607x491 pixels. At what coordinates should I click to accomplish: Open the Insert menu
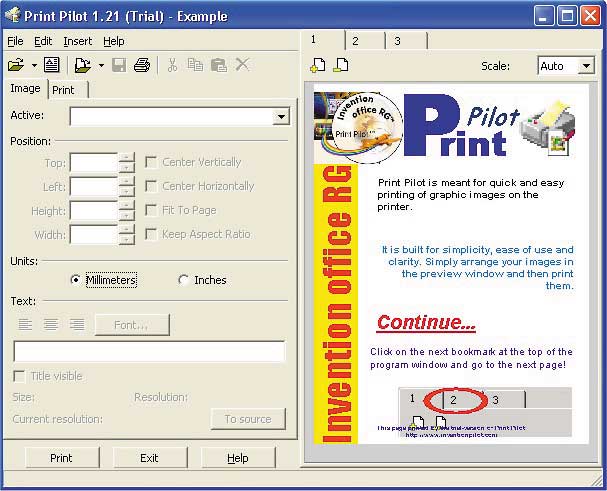pos(78,41)
